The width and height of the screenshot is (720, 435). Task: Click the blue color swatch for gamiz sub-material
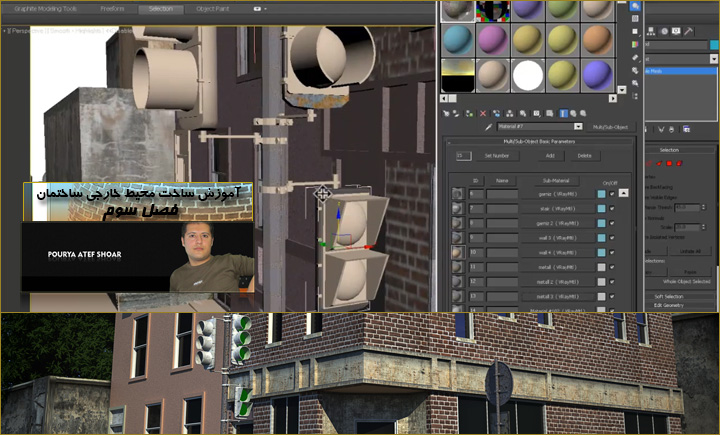pos(601,193)
